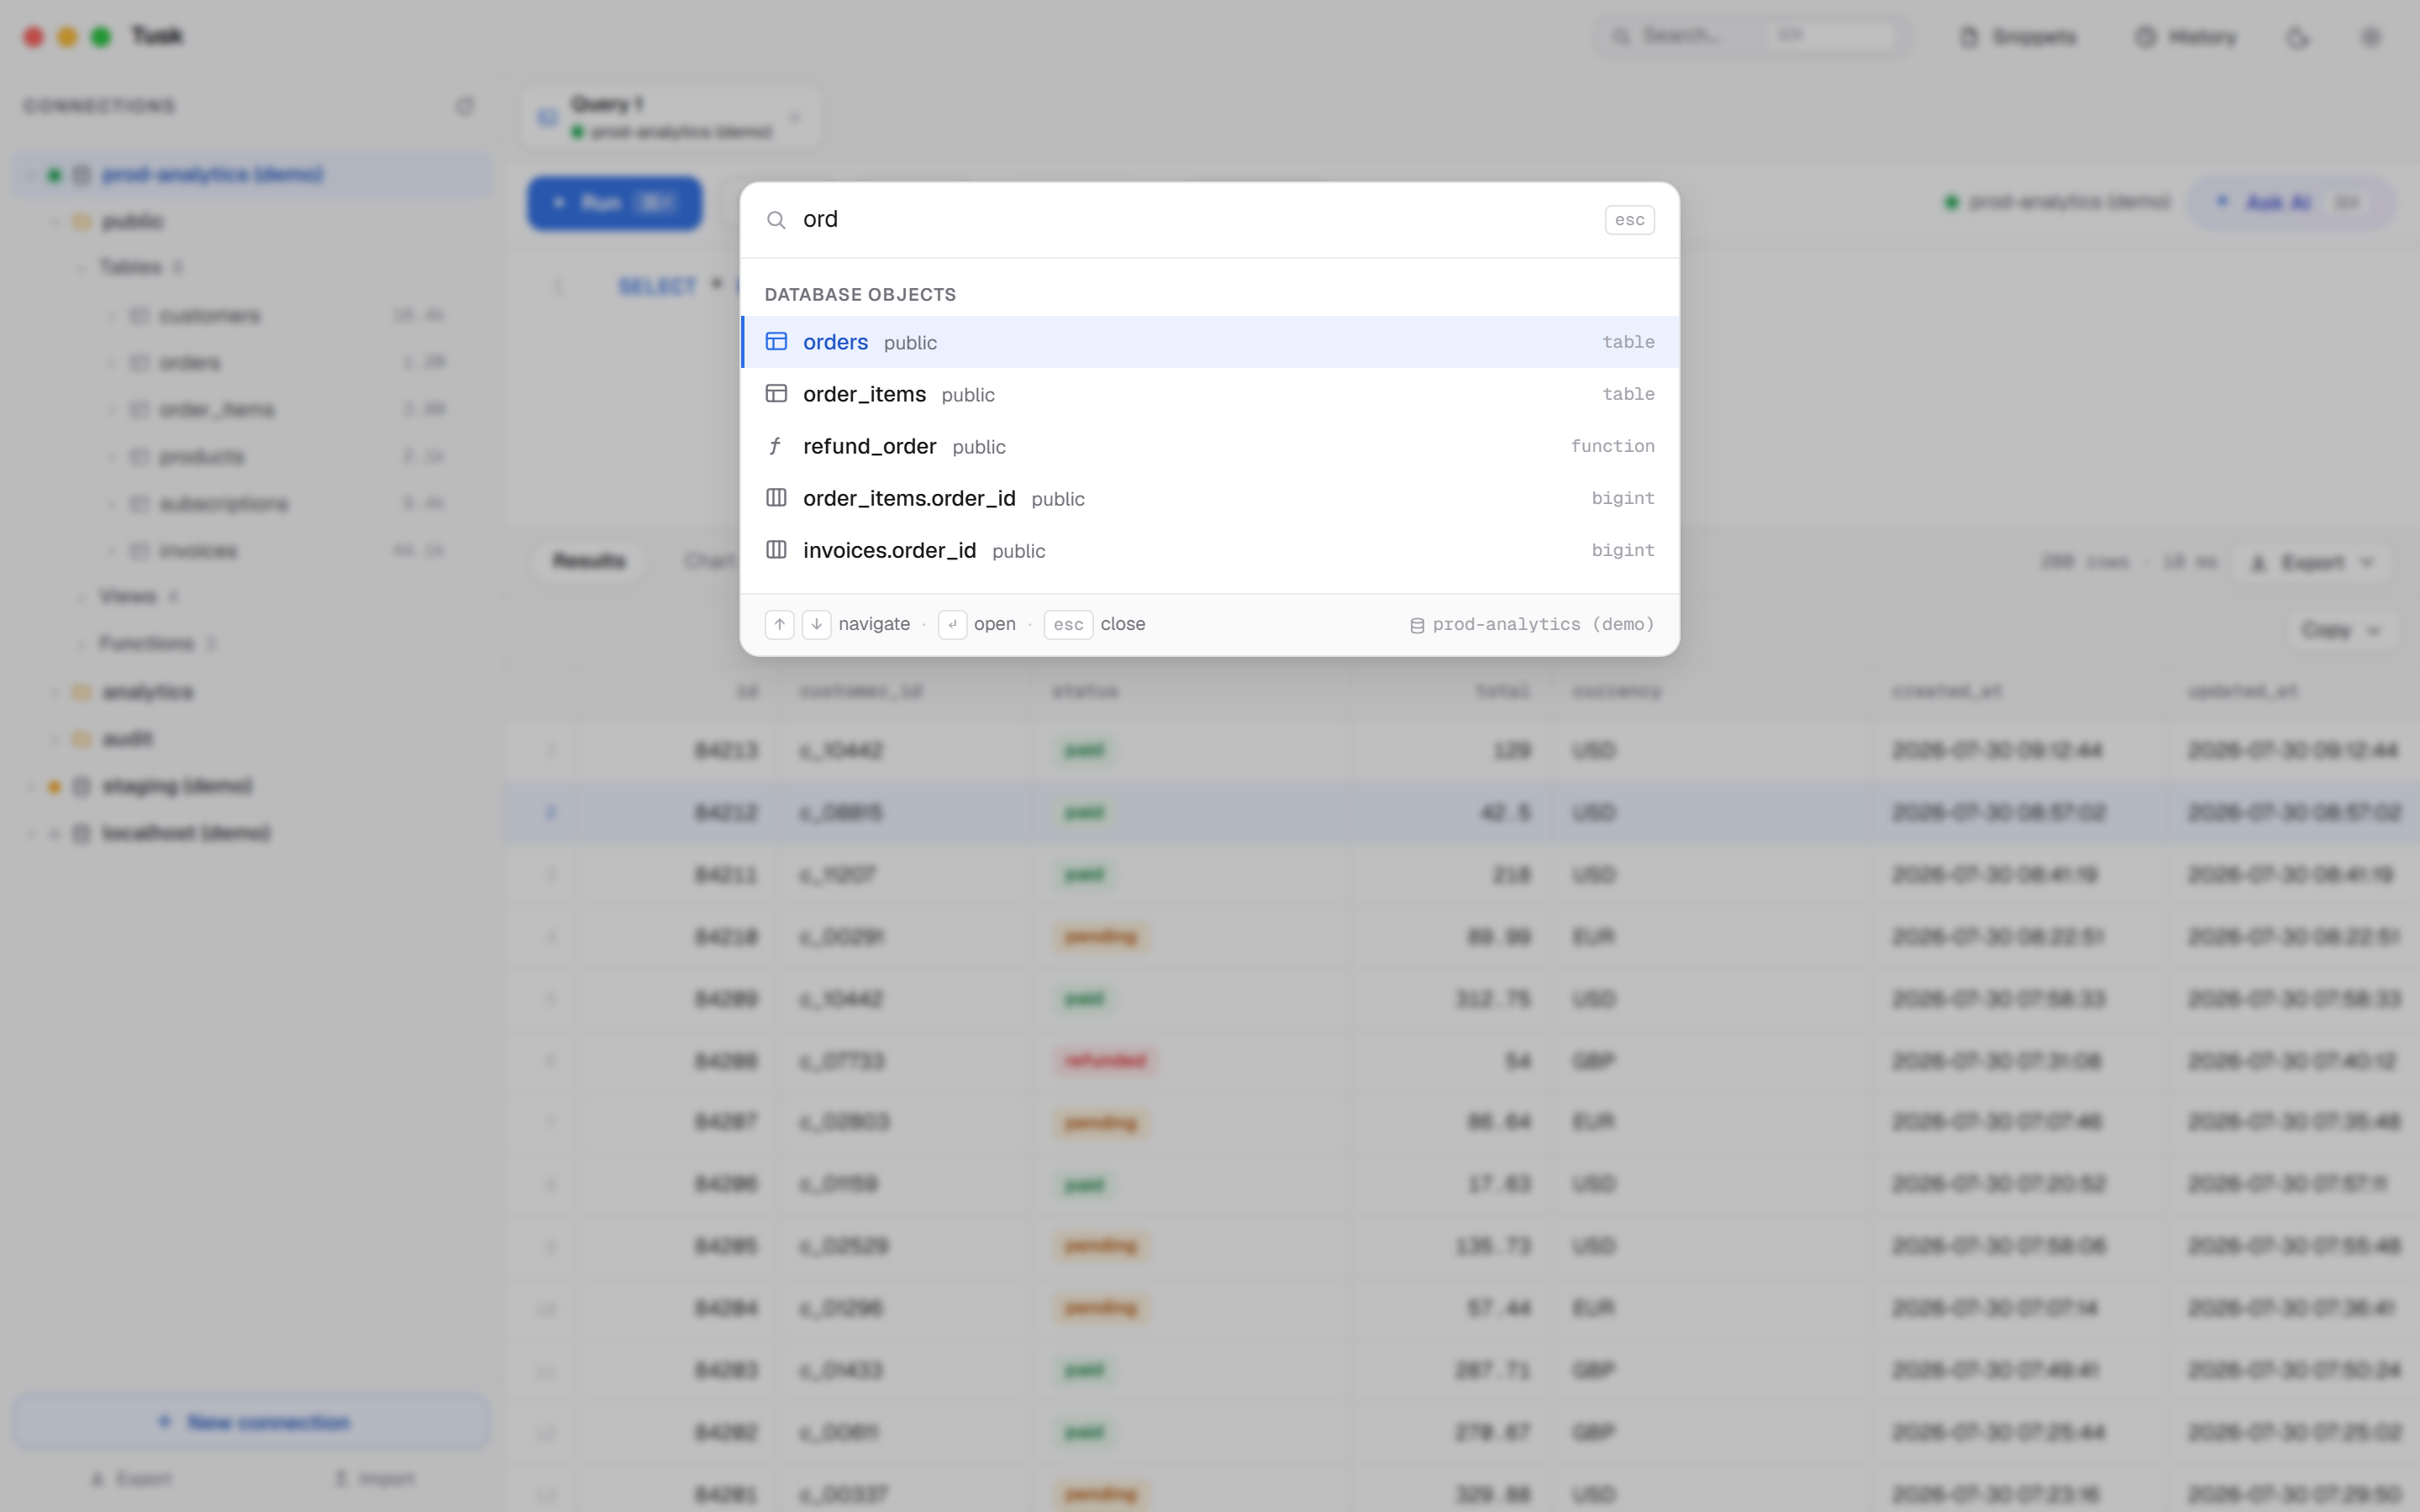The image size is (2420, 1512).
Task: Click "navigate" hint text in palette footer
Action: point(874,624)
